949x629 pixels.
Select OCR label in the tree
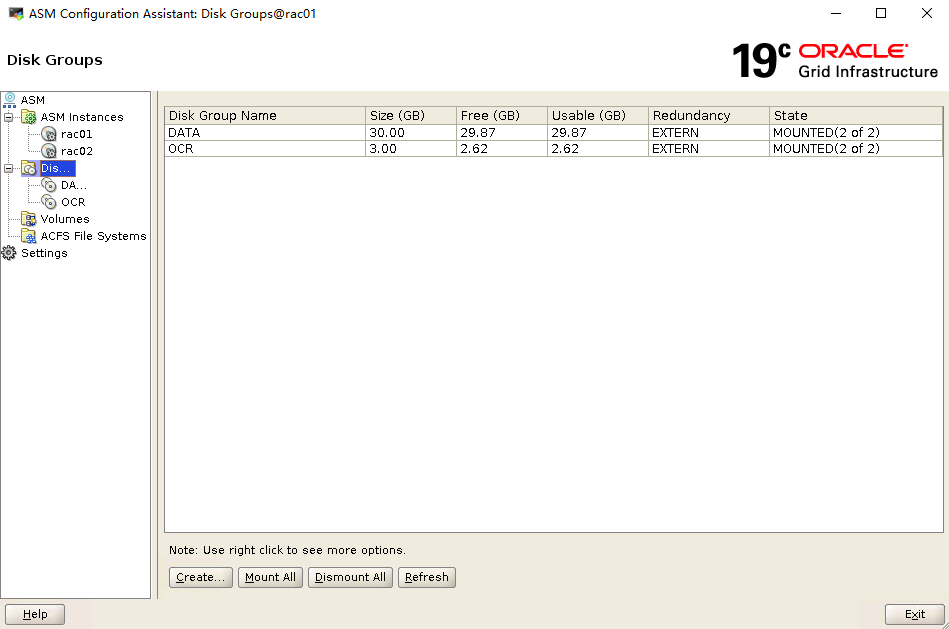(73, 202)
